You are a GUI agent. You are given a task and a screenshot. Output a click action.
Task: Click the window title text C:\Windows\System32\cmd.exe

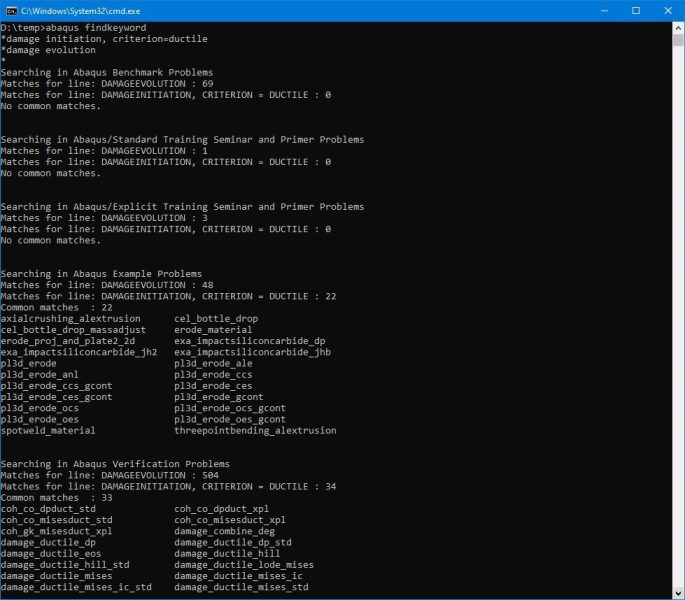coord(90,10)
